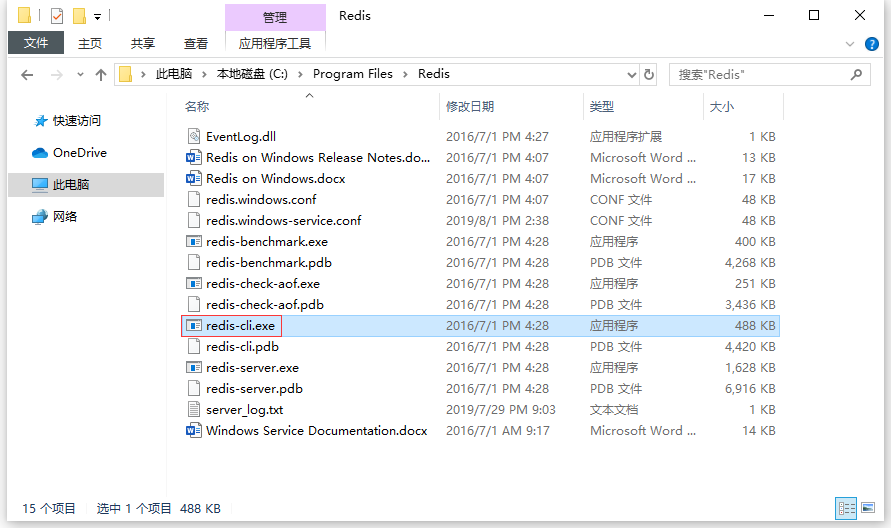Screen dimensions: 891x528
Task: Click the 2019/7/29 PM 9:03 date cell
Action: tap(501, 410)
